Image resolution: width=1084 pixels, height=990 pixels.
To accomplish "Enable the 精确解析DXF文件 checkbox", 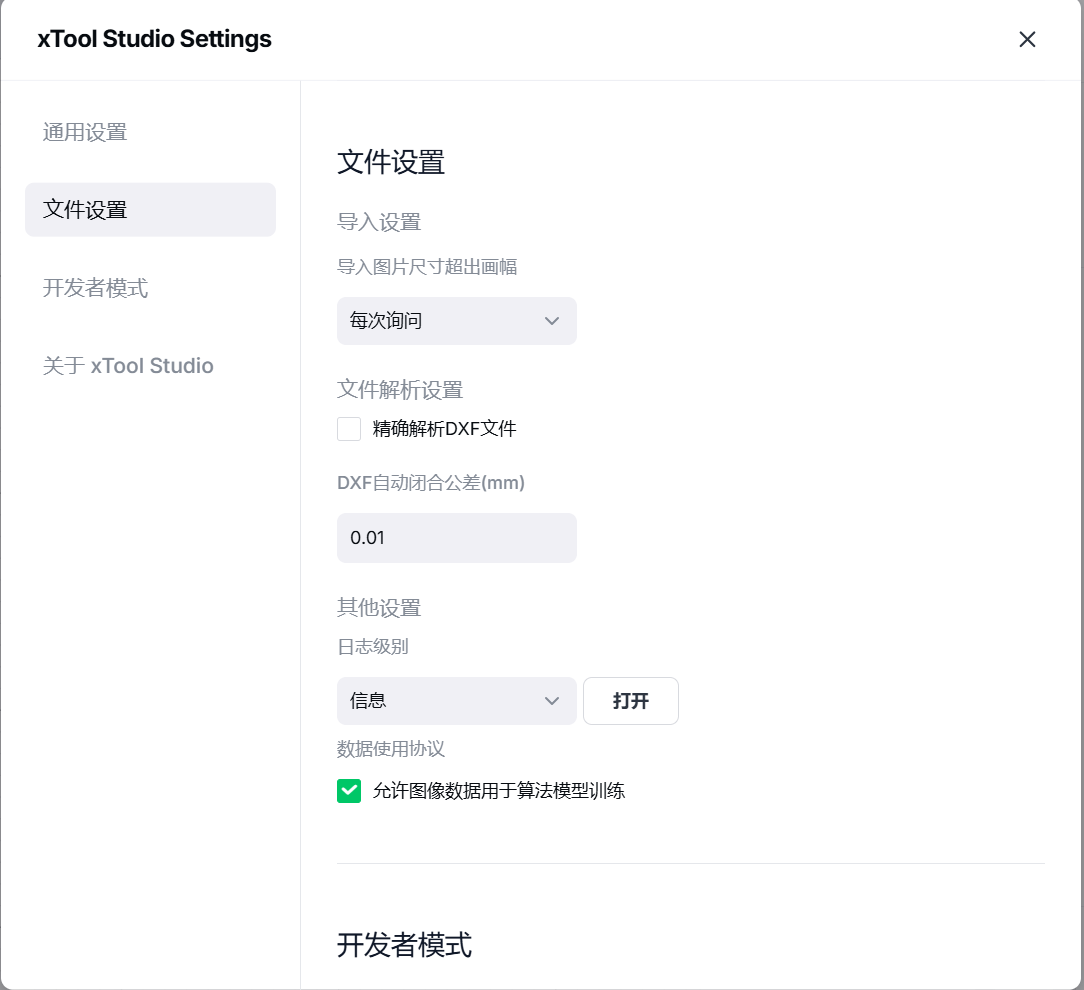I will click(x=349, y=429).
